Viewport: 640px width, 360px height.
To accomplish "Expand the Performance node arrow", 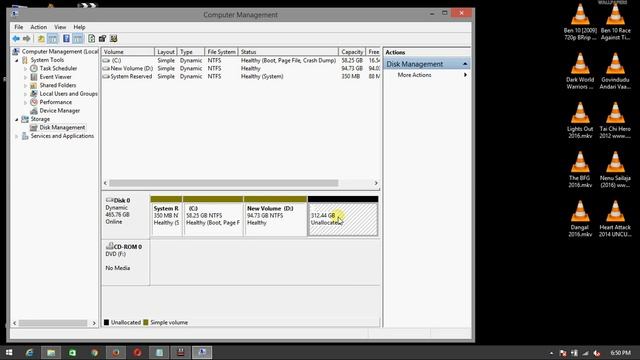I will (x=25, y=102).
